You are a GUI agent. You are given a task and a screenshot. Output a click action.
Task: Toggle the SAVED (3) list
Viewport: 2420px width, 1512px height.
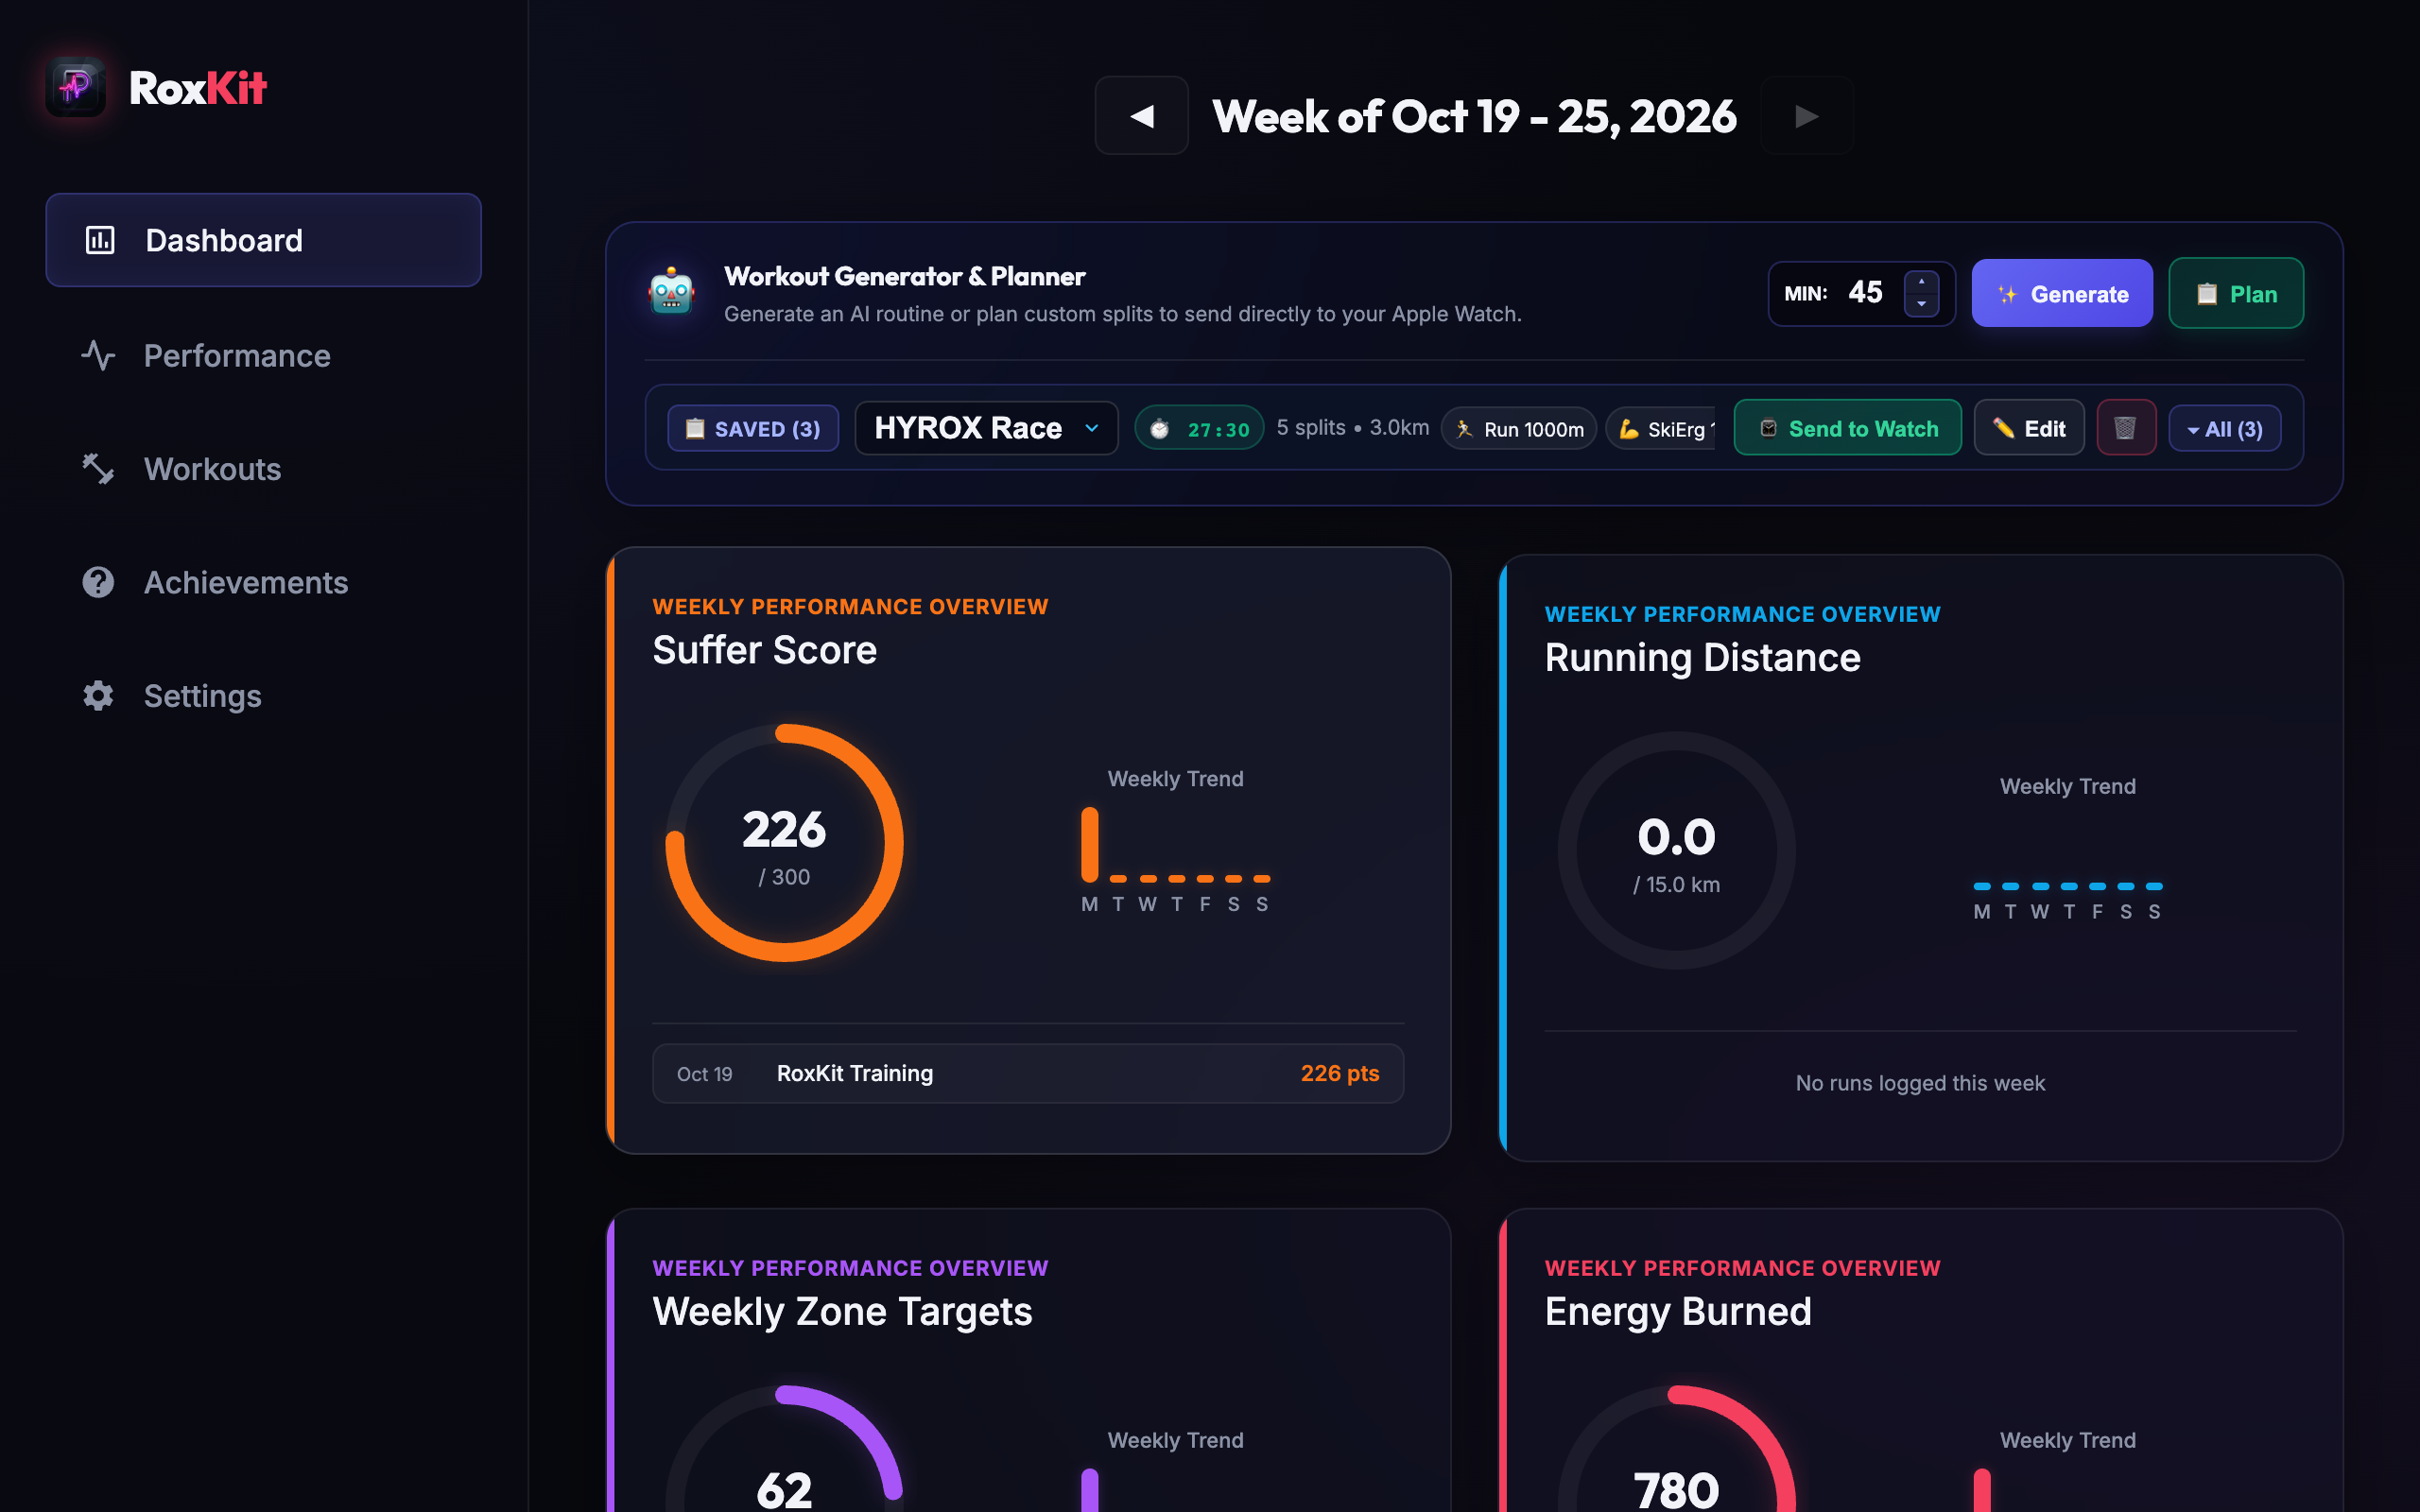tap(753, 429)
